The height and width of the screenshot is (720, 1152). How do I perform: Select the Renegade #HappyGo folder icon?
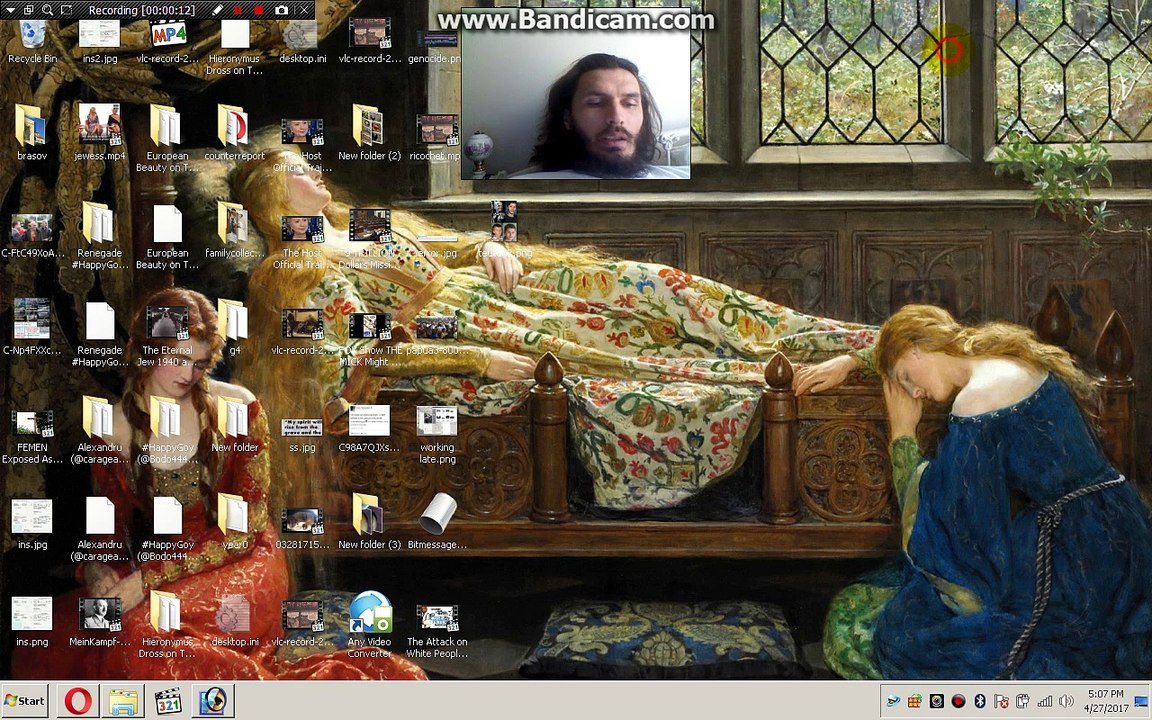point(99,235)
